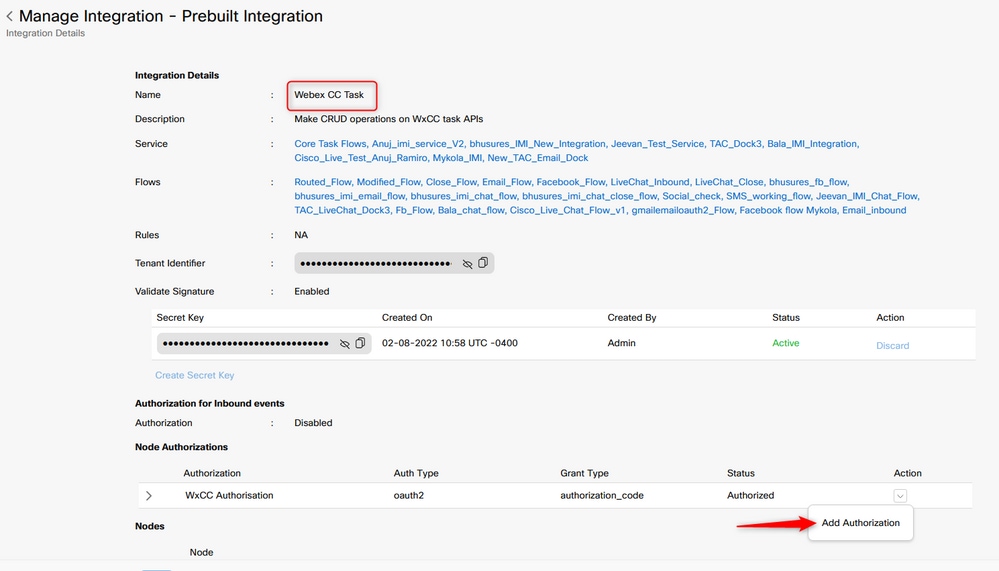999x571 pixels.
Task: Open the bhusures_fb_flow link
Action: 809,182
